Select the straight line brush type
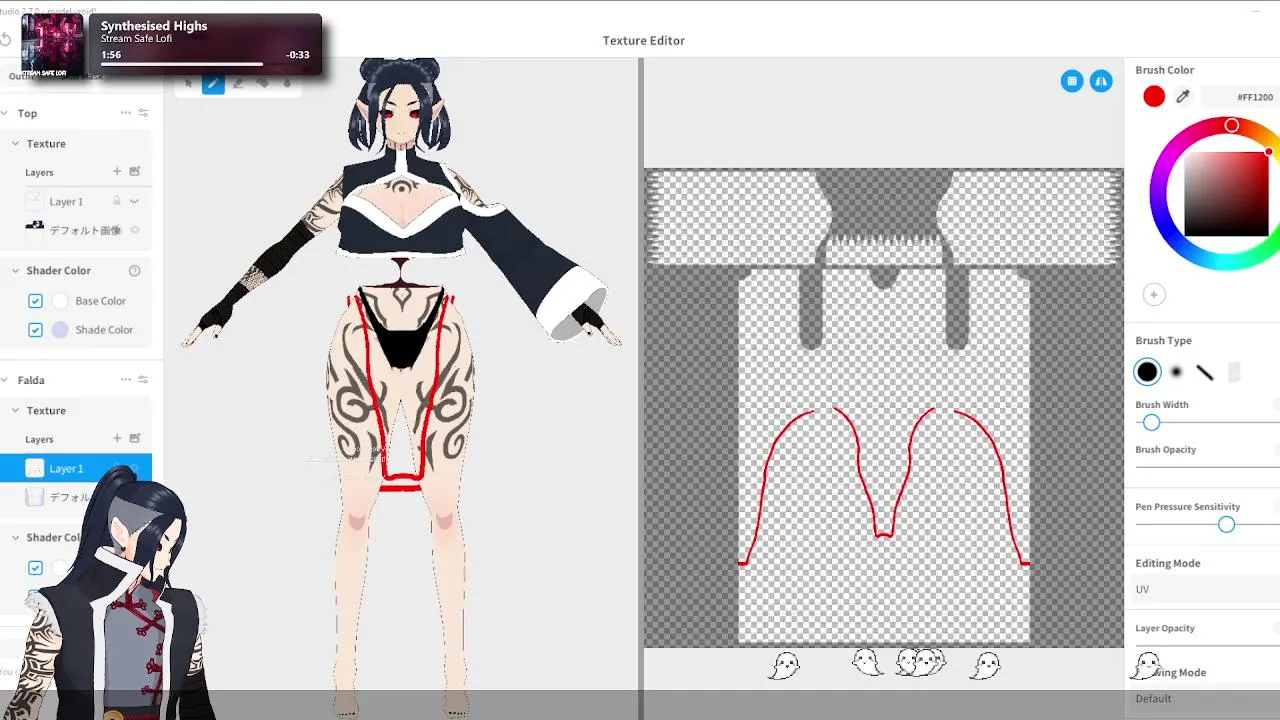This screenshot has width=1280, height=720. coord(1205,372)
